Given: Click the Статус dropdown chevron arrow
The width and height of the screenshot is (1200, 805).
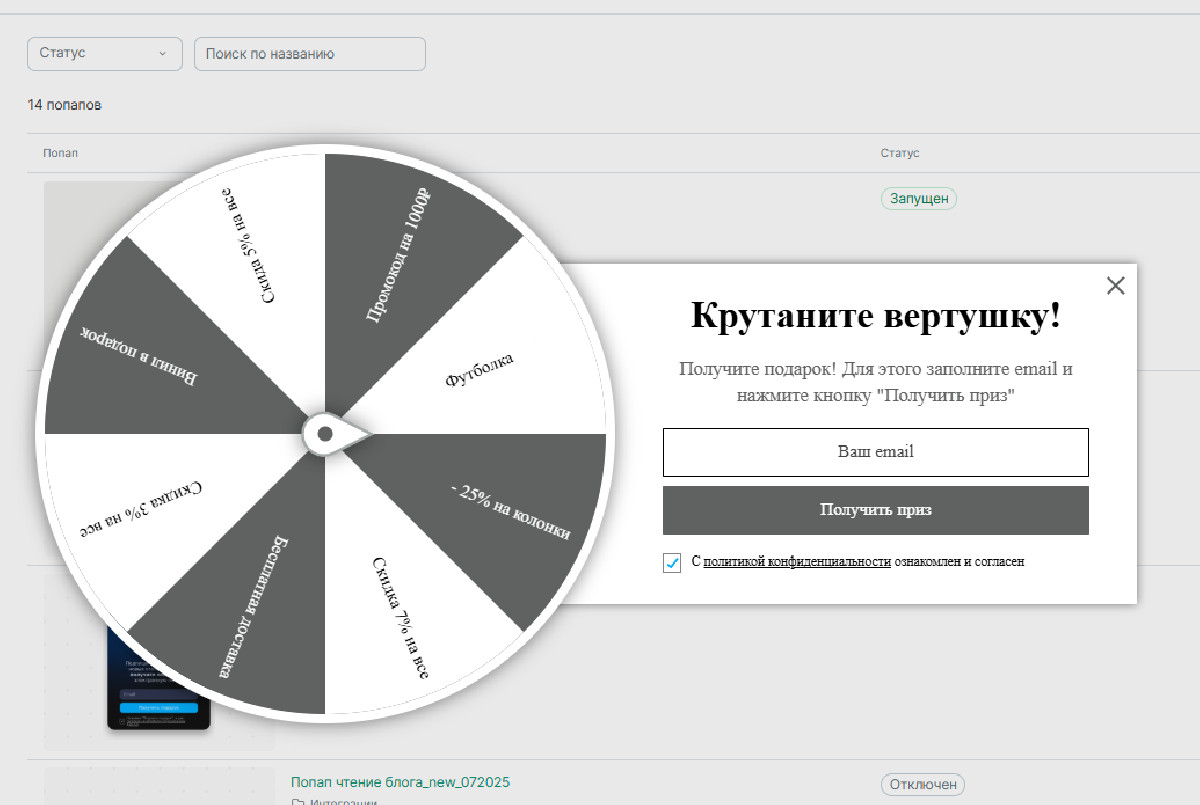Looking at the screenshot, I should tap(162, 54).
